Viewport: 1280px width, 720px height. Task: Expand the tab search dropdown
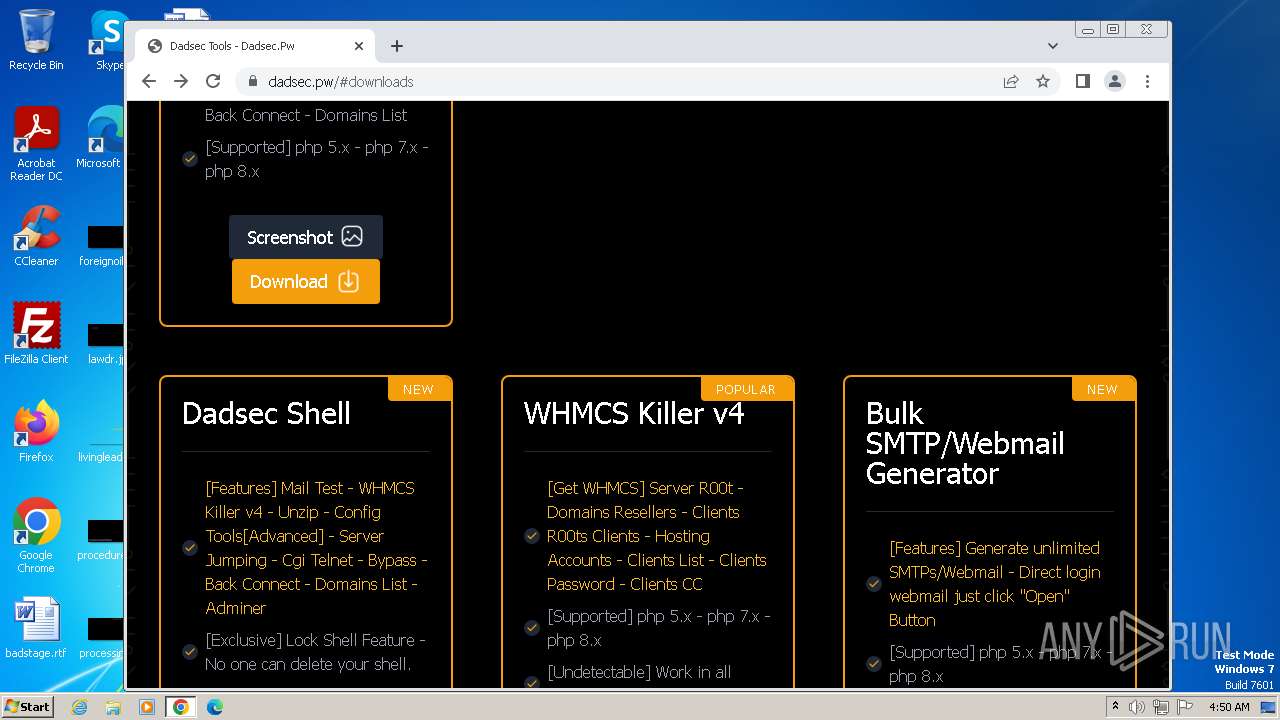(x=1053, y=46)
